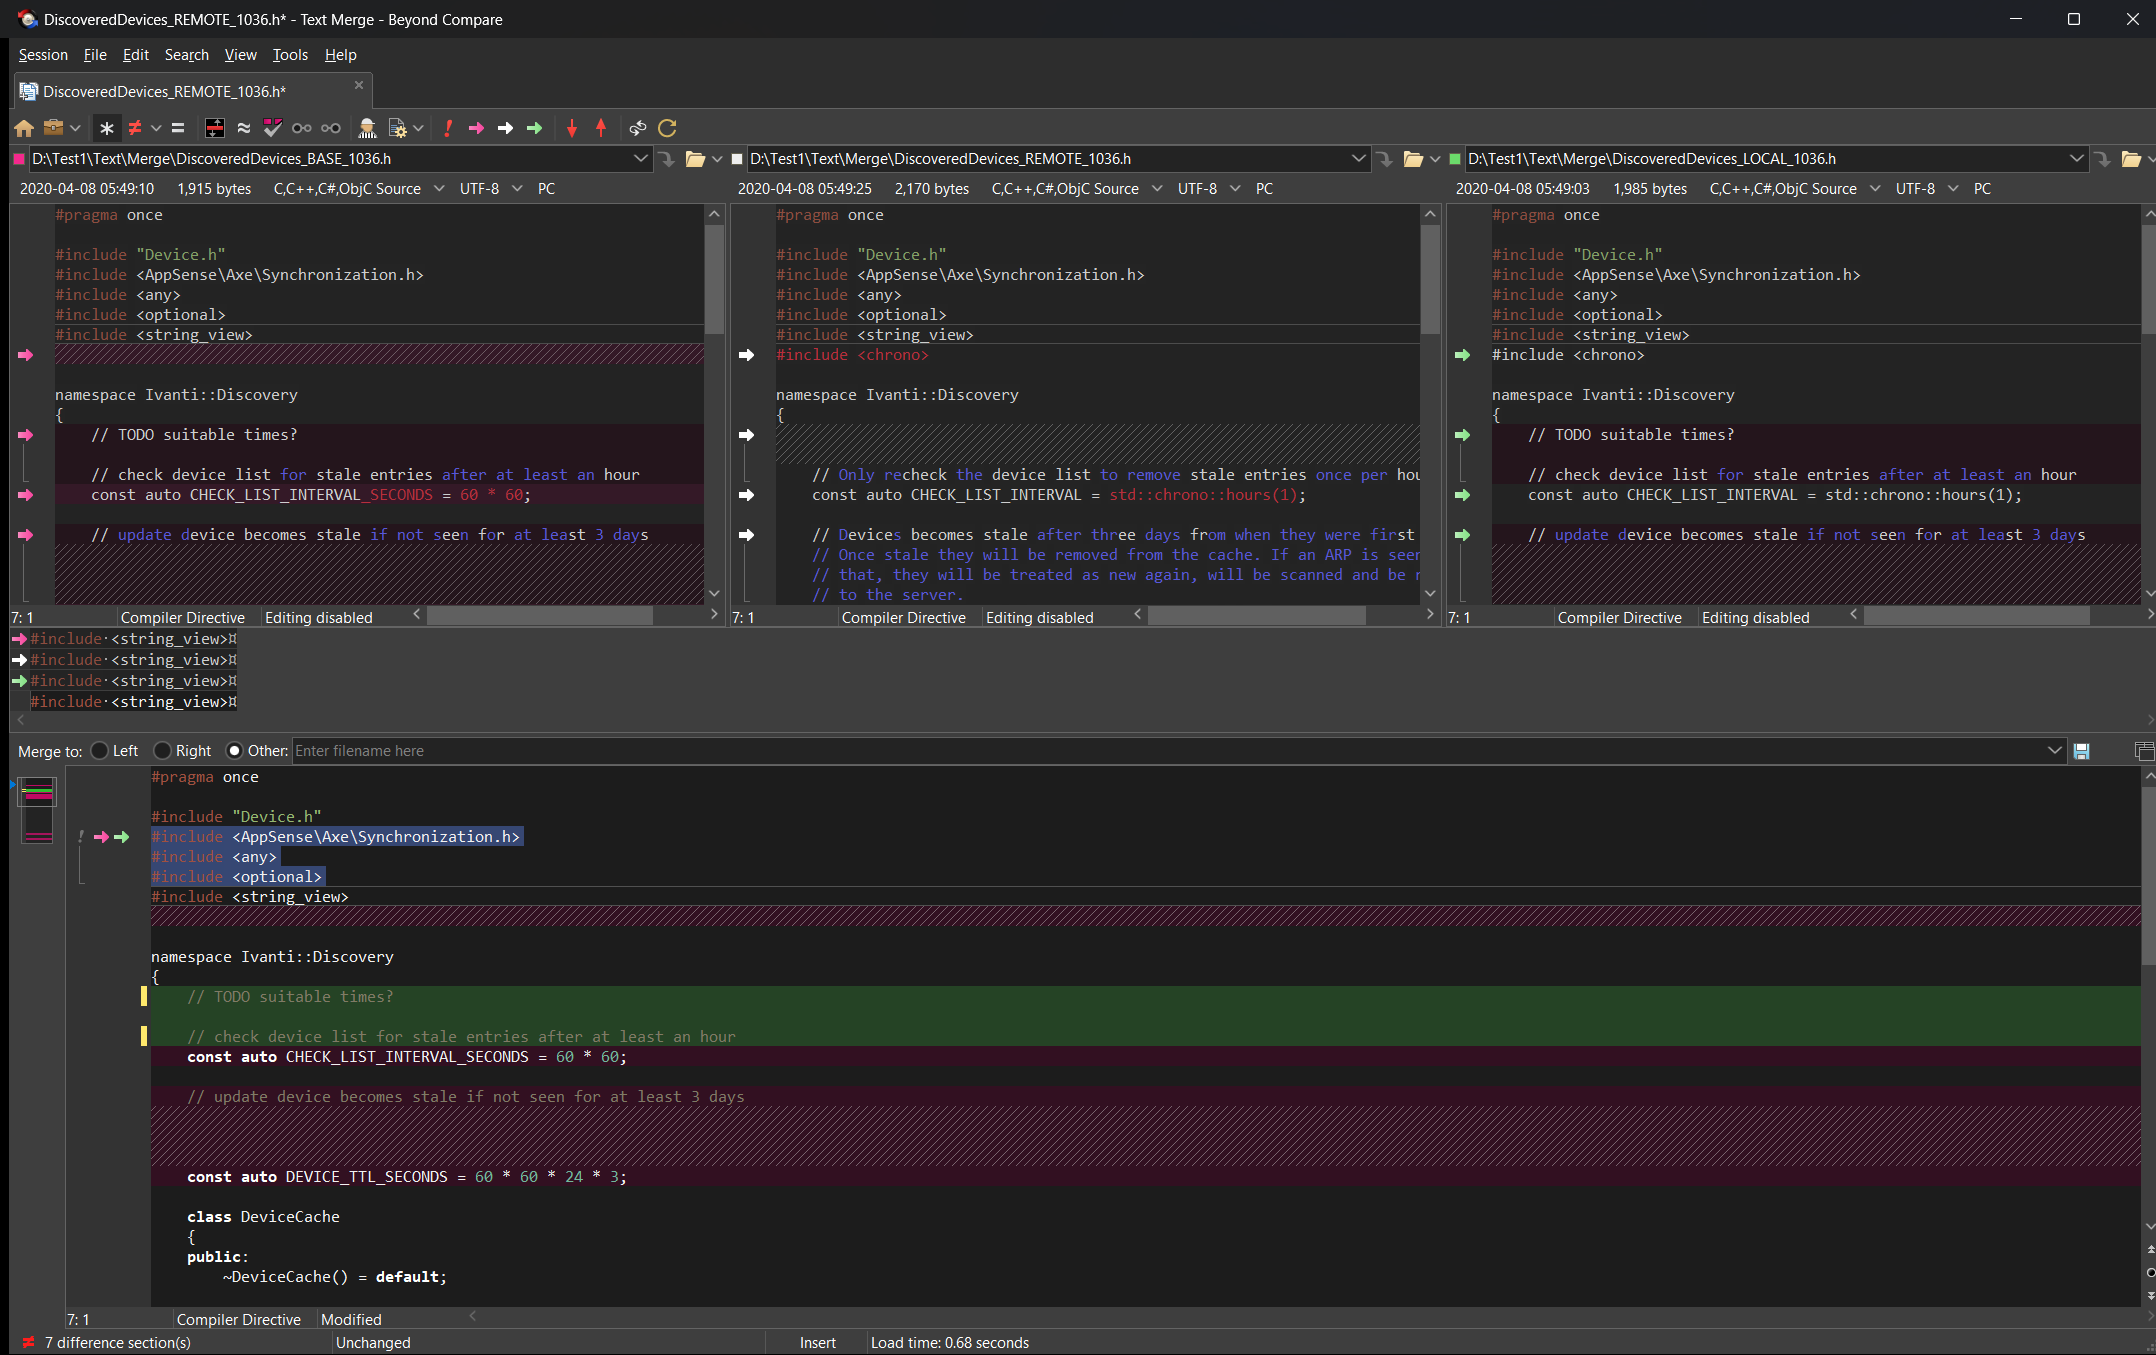2156x1355 pixels.
Task: Click the Enter filename here field
Action: pos(1168,750)
